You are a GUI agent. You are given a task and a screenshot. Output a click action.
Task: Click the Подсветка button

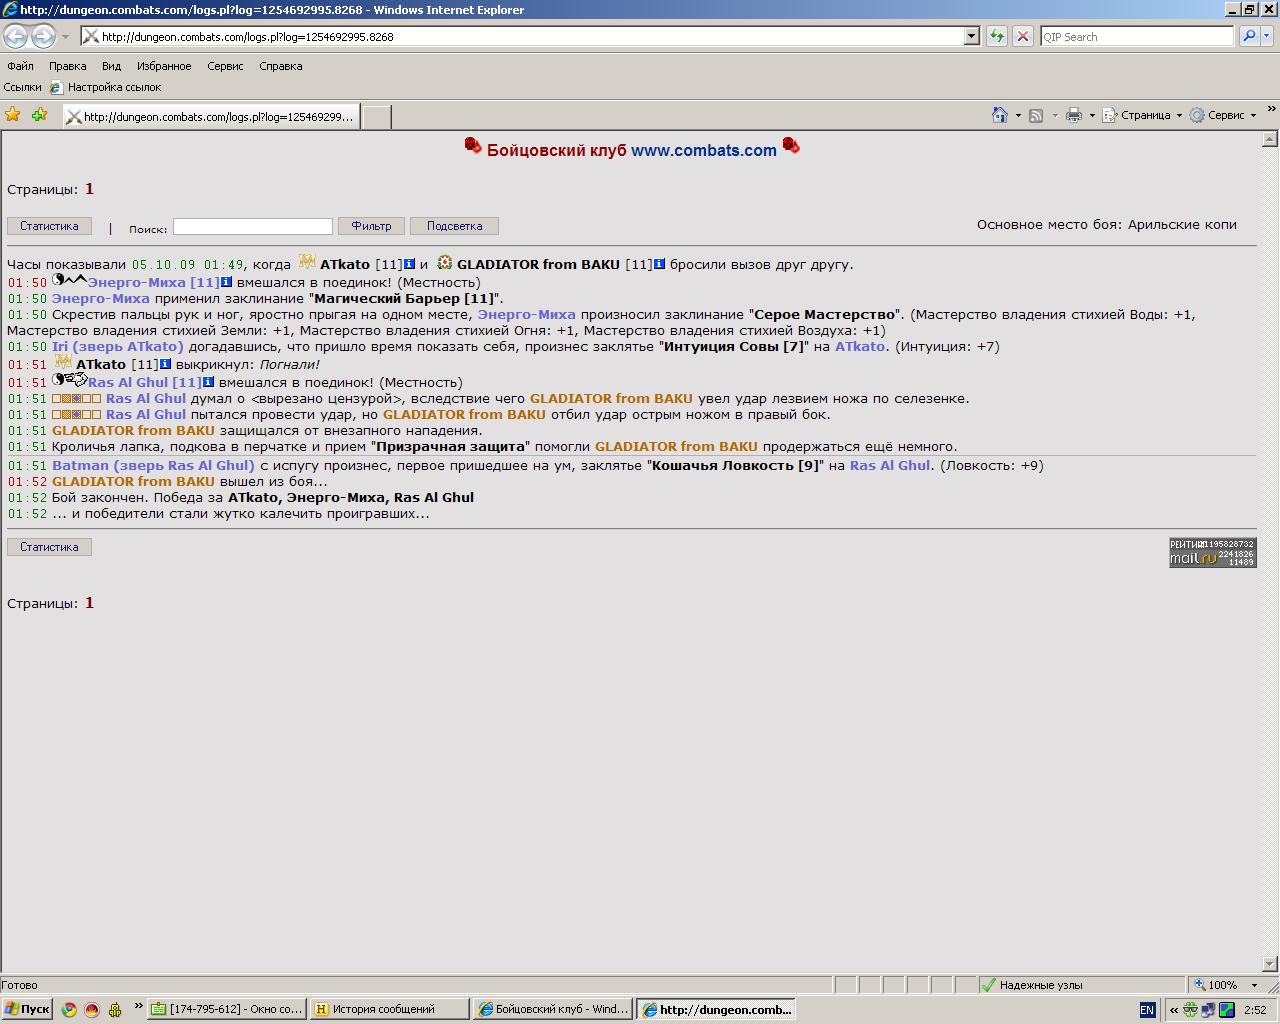454,226
